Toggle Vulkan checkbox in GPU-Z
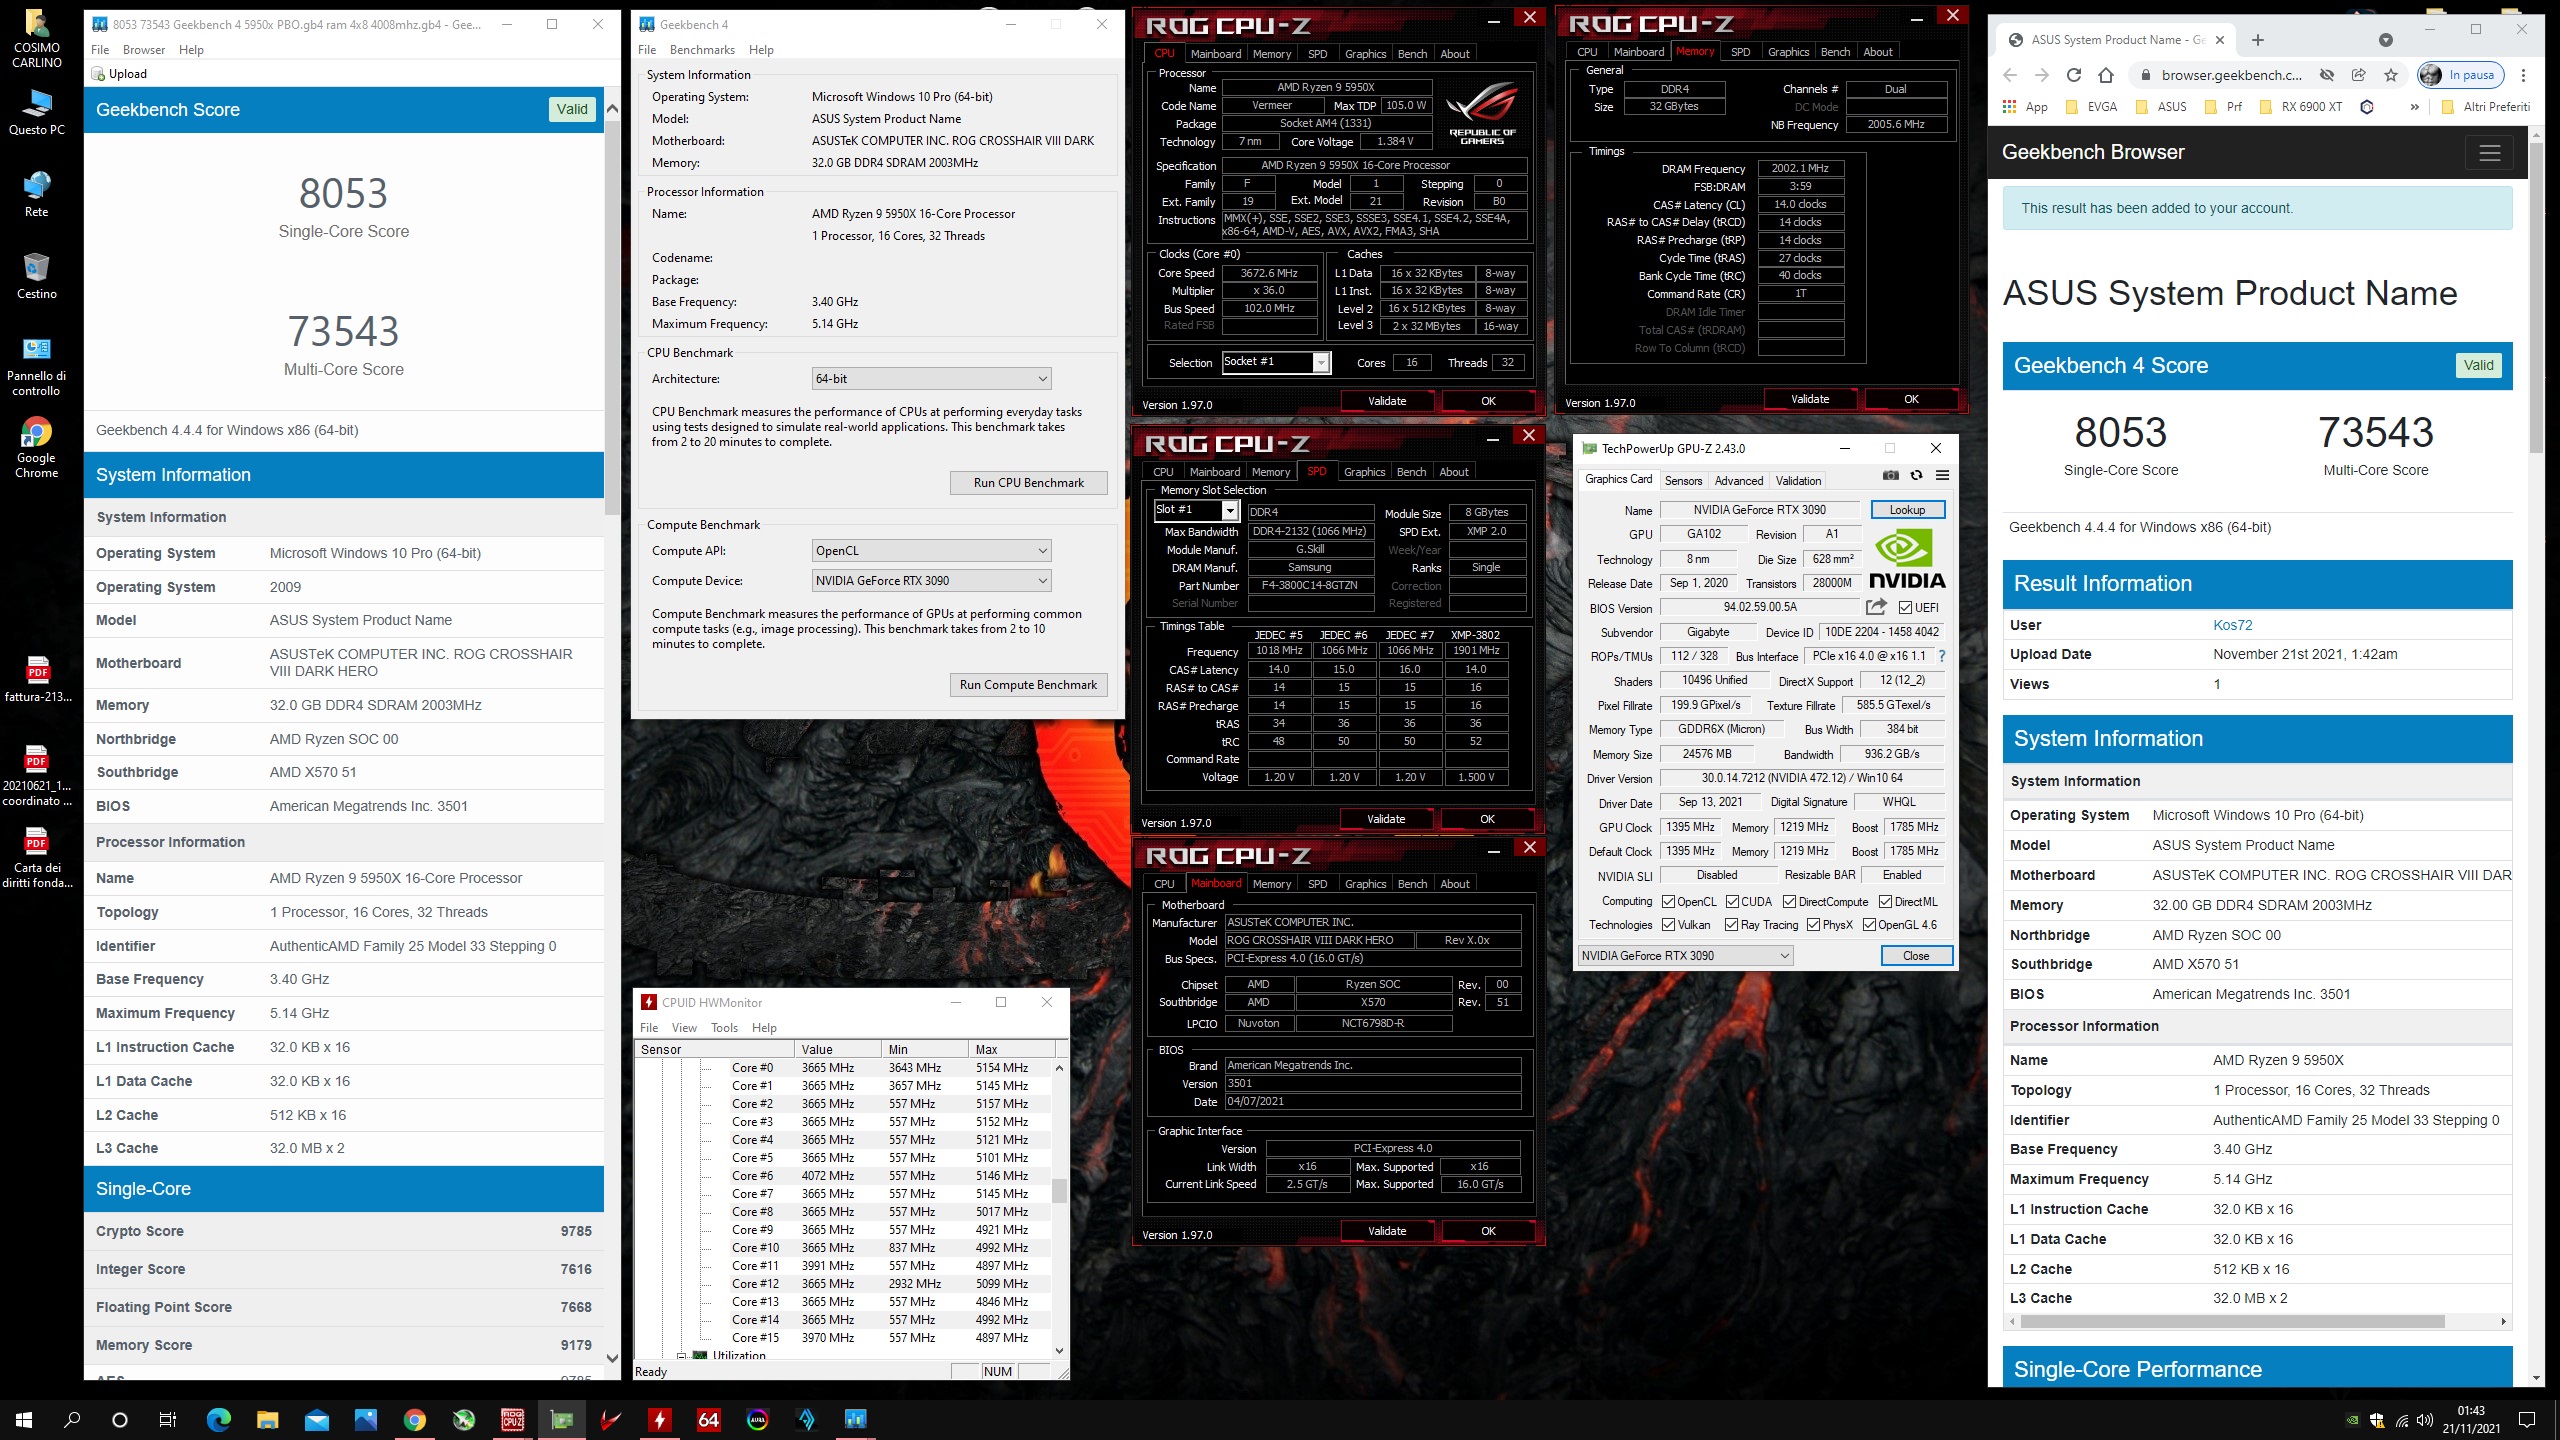 (x=1668, y=925)
